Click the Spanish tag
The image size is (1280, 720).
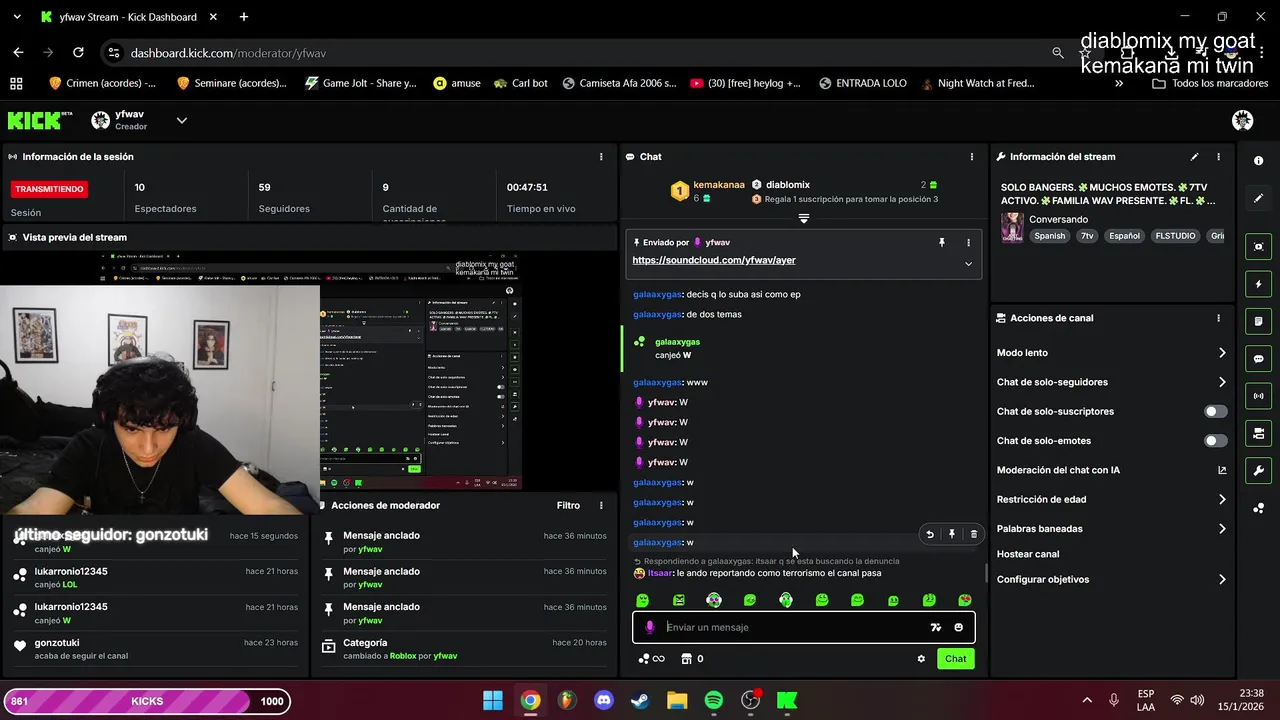[x=1050, y=236]
